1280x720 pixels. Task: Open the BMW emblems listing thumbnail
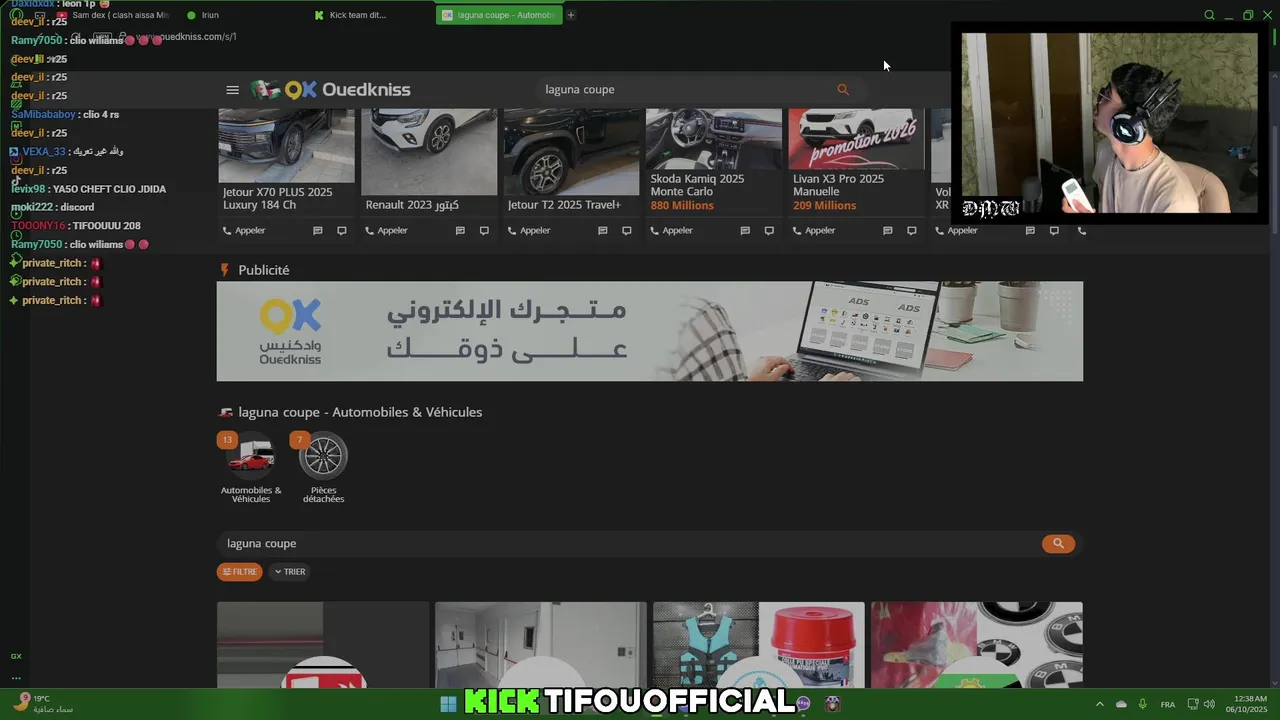coord(977,645)
